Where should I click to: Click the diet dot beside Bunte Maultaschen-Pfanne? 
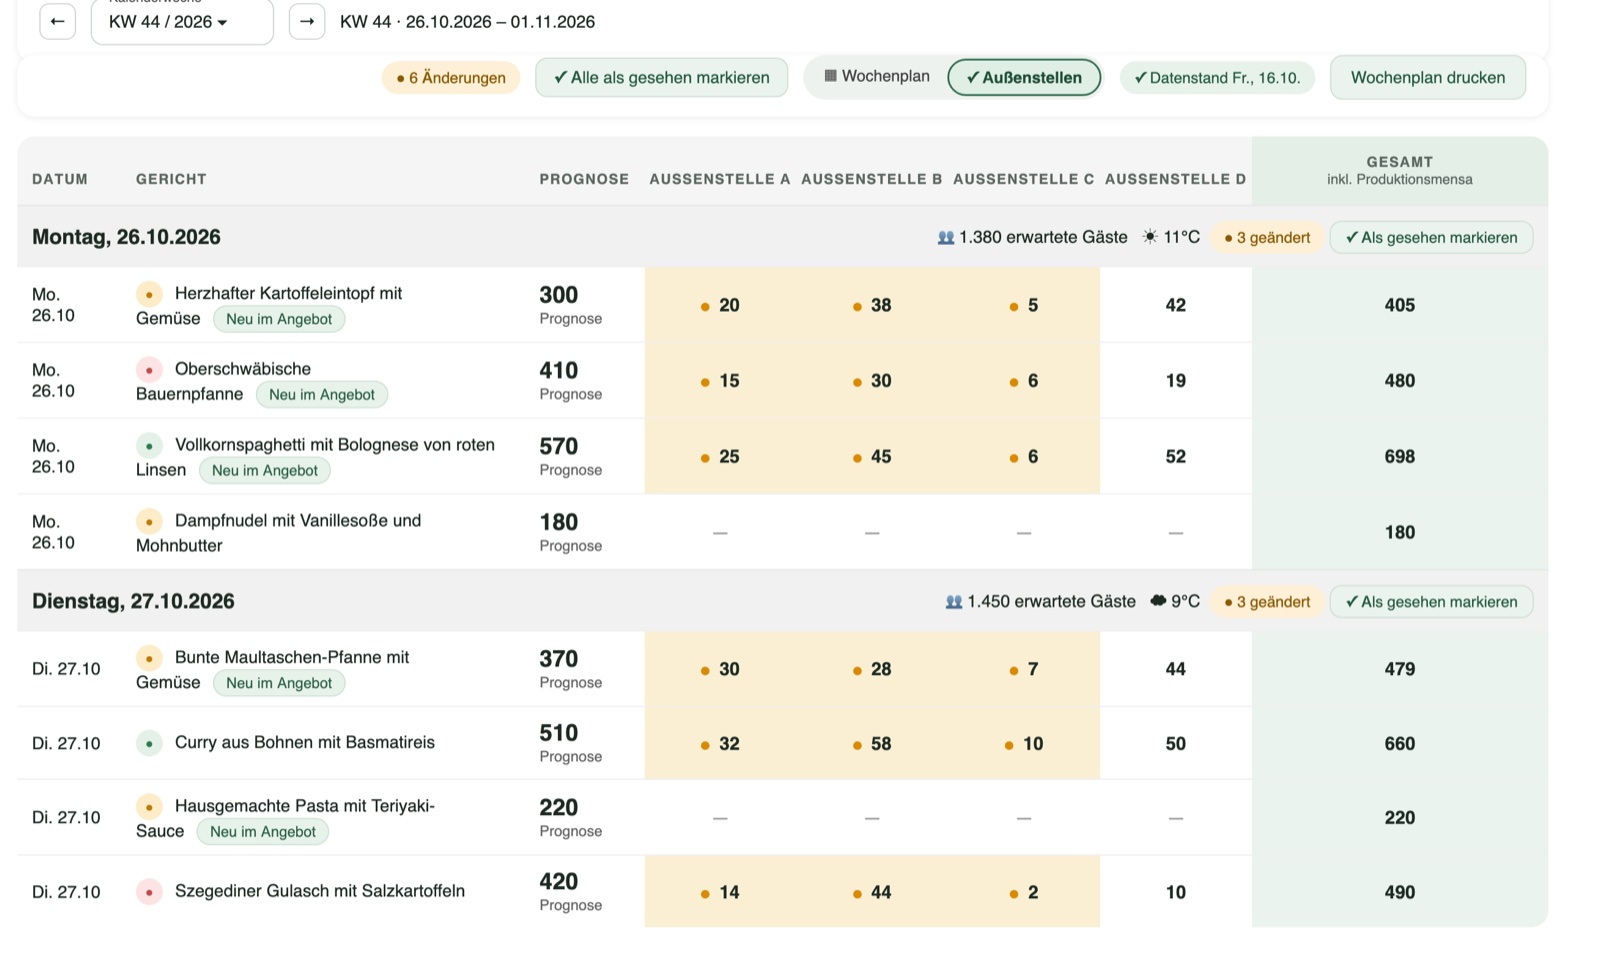(149, 658)
